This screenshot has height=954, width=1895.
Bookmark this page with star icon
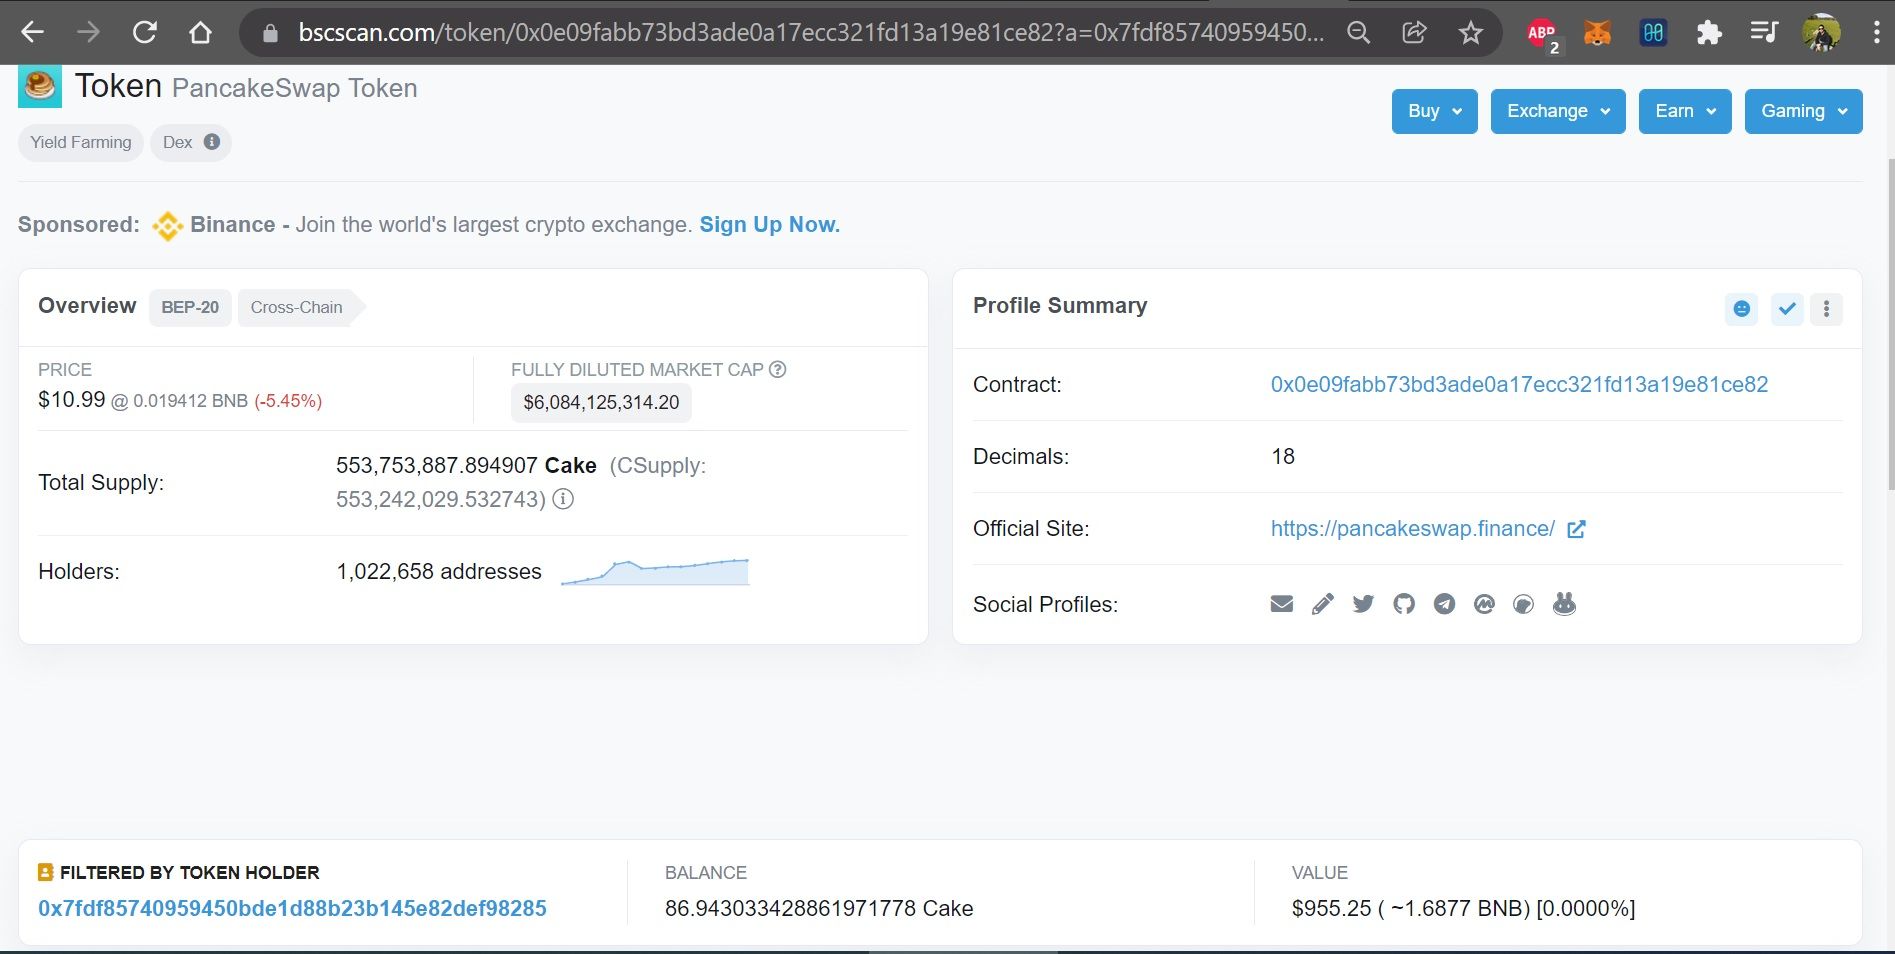(1470, 33)
